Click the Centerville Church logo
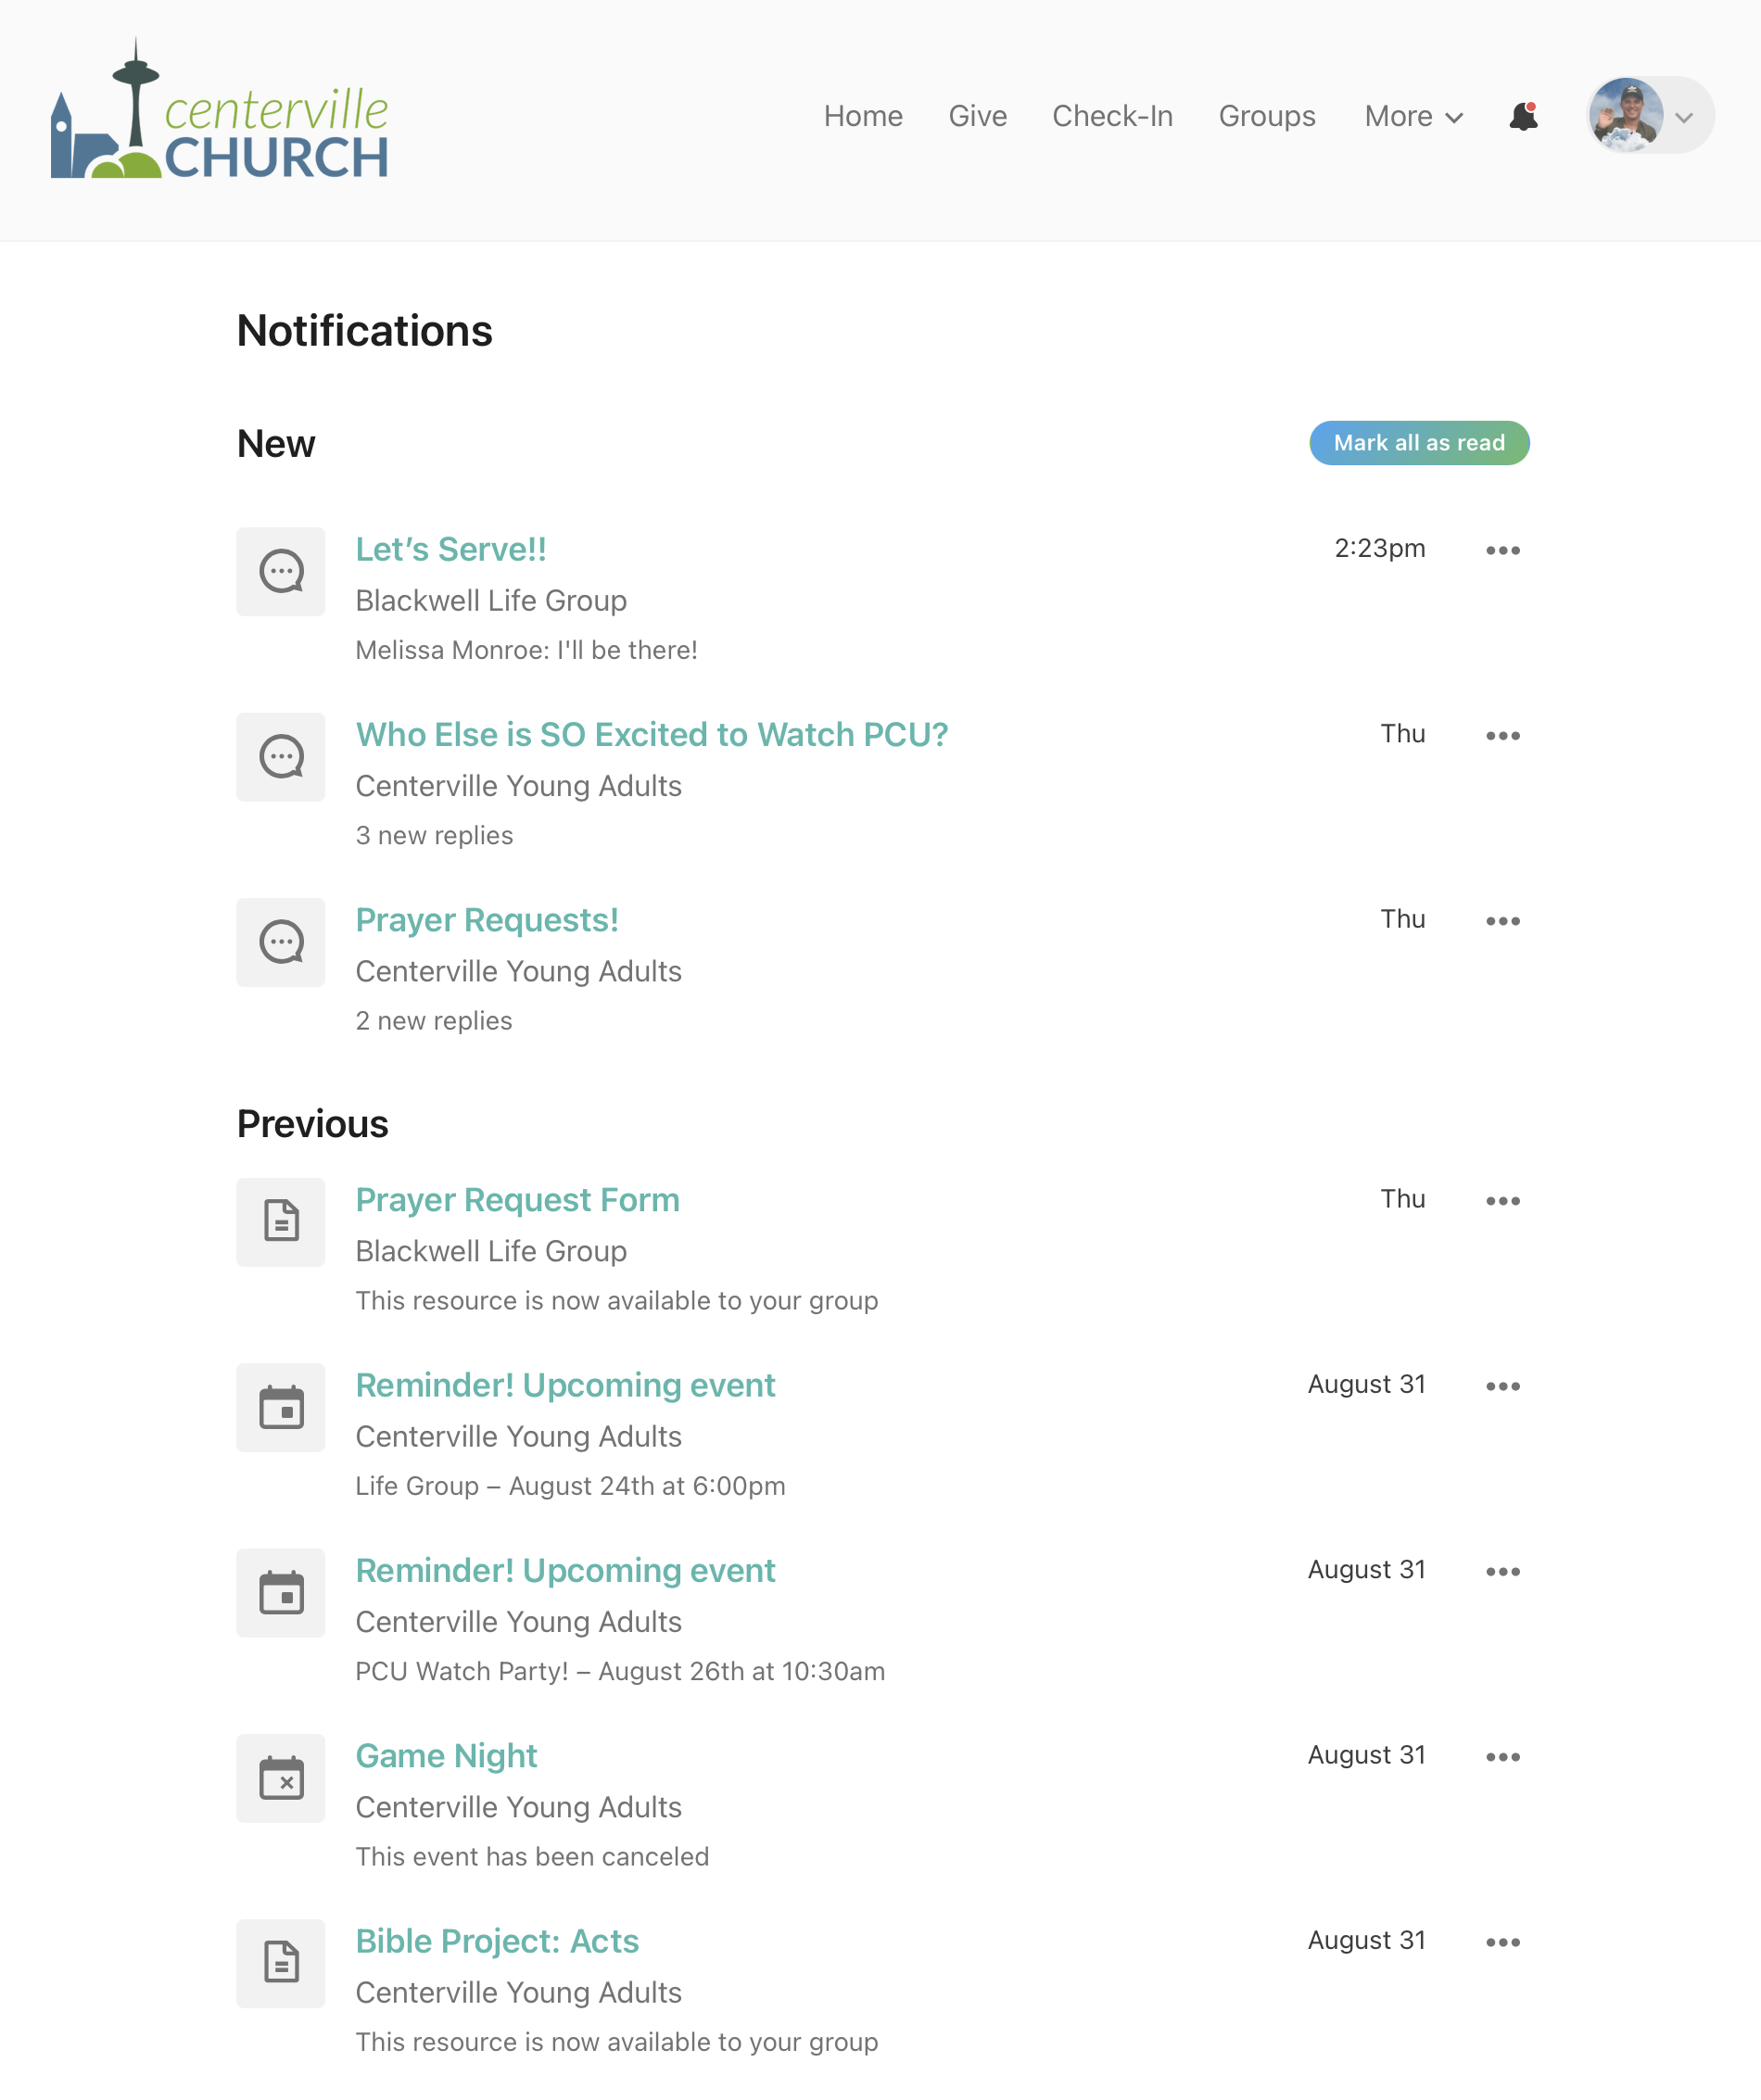Image resolution: width=1761 pixels, height=2100 pixels. pos(220,112)
